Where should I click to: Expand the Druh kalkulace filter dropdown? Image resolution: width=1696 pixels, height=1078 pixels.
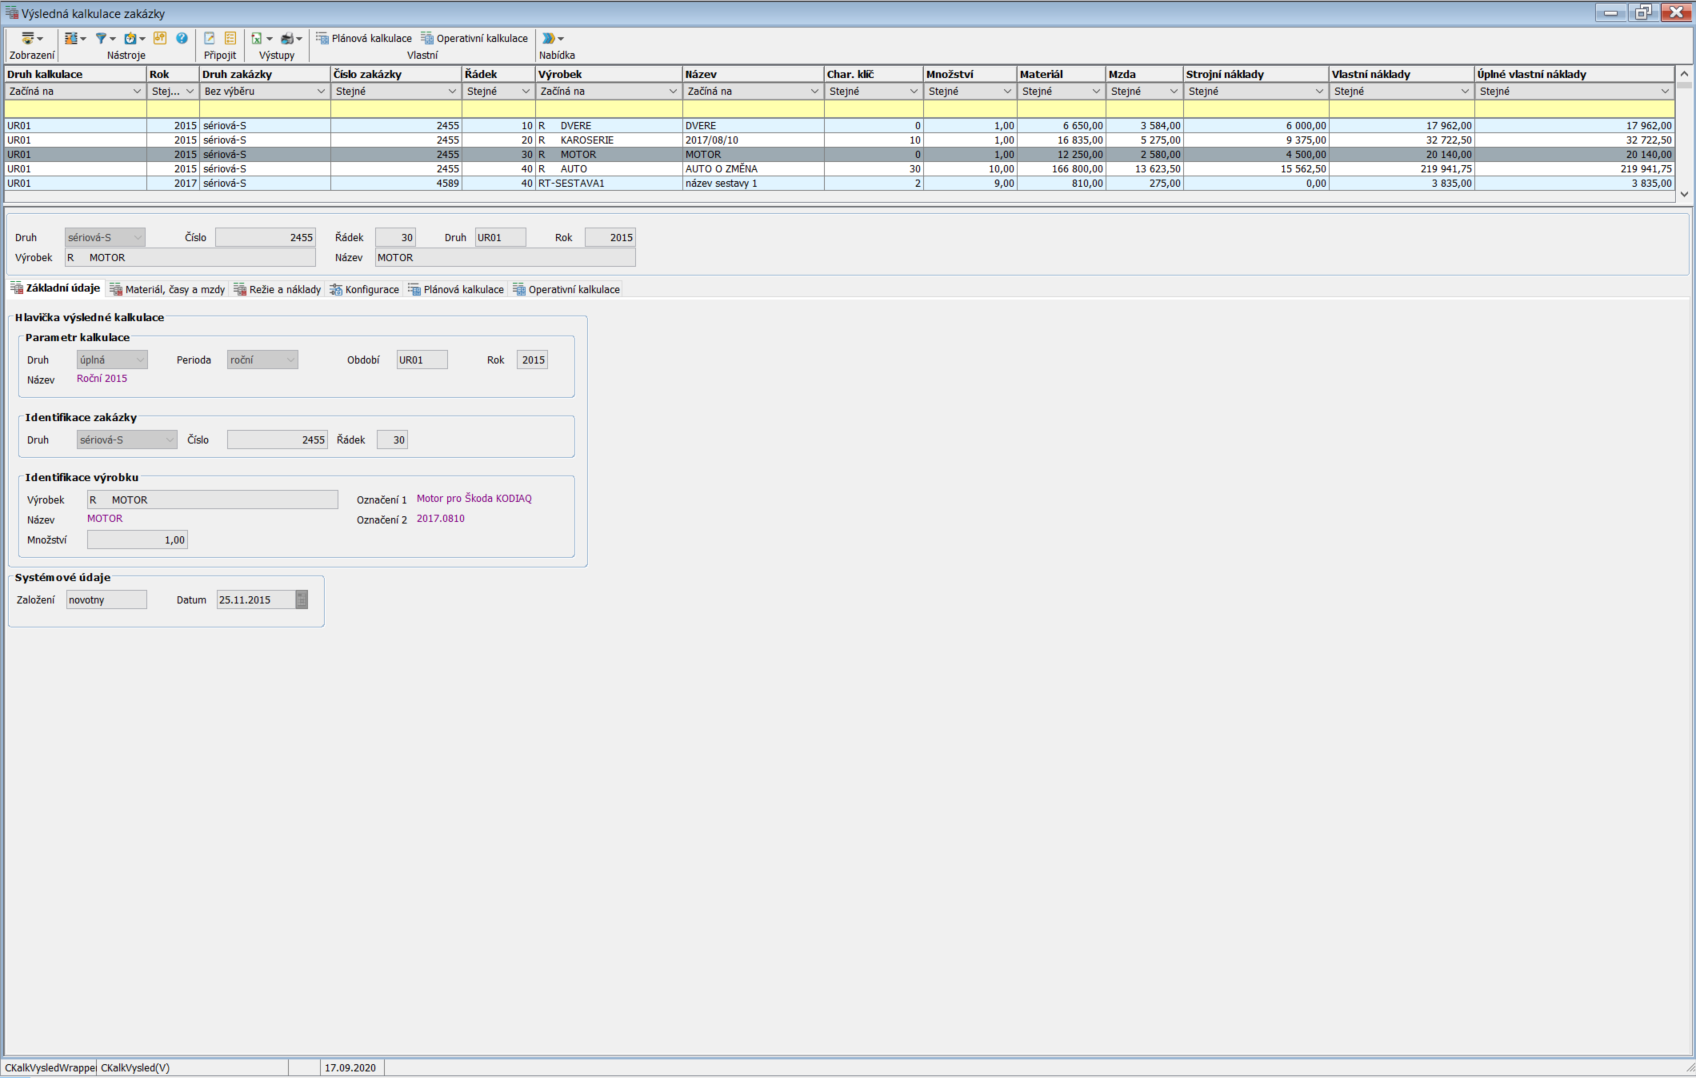click(x=137, y=92)
